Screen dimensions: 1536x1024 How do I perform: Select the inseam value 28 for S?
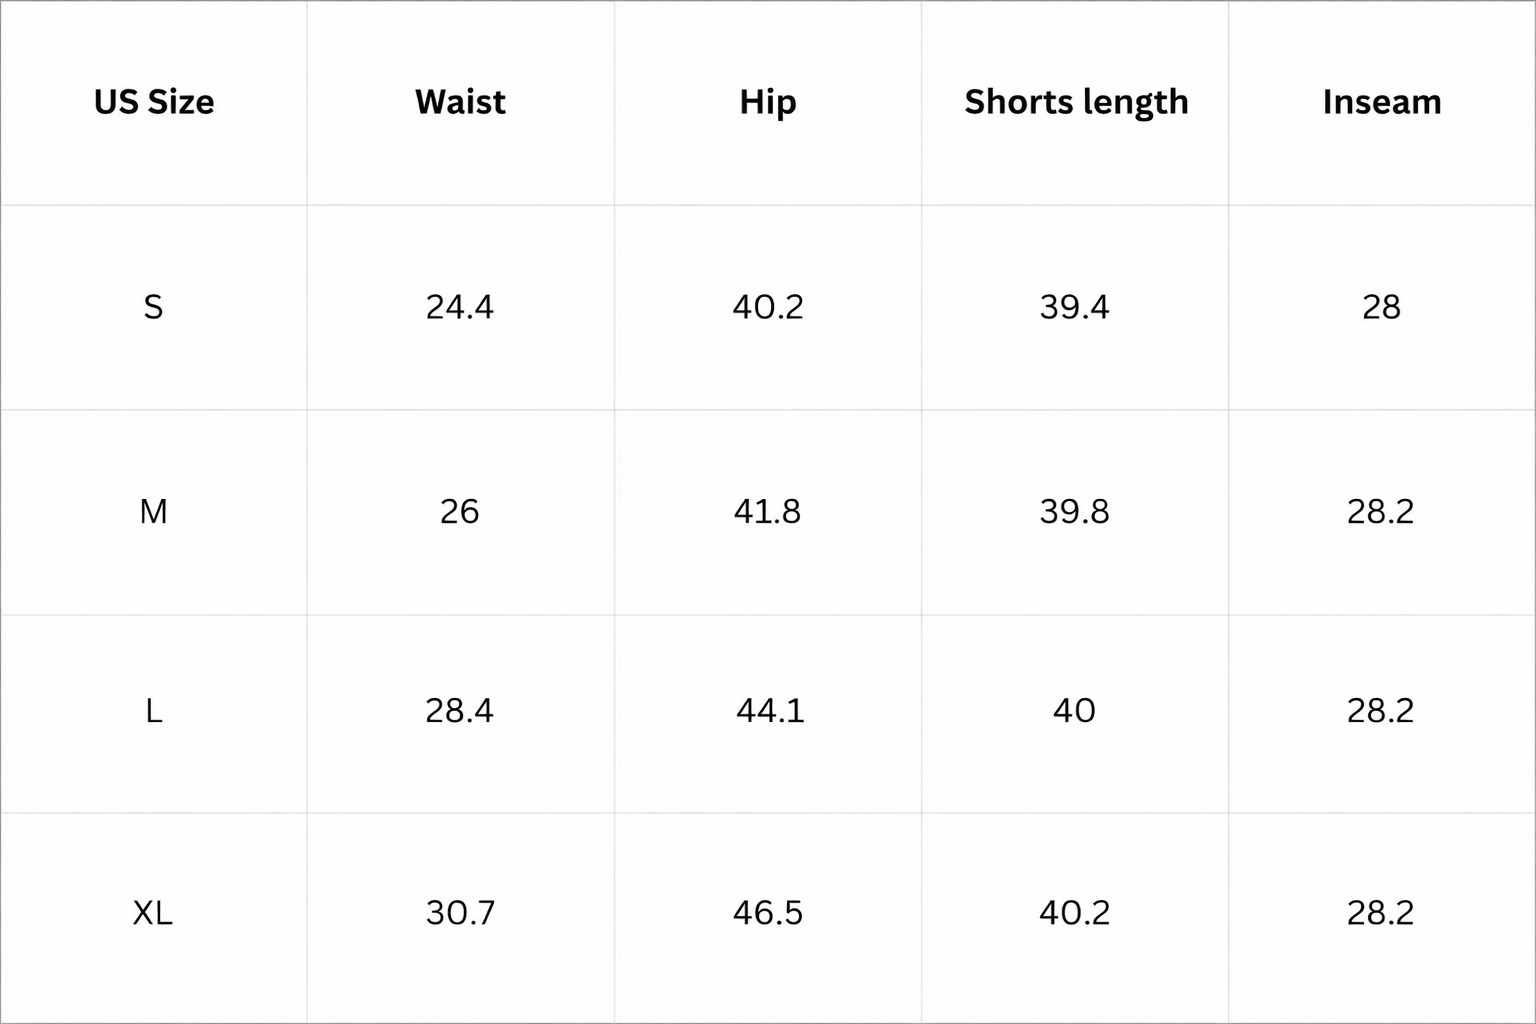(x=1381, y=307)
